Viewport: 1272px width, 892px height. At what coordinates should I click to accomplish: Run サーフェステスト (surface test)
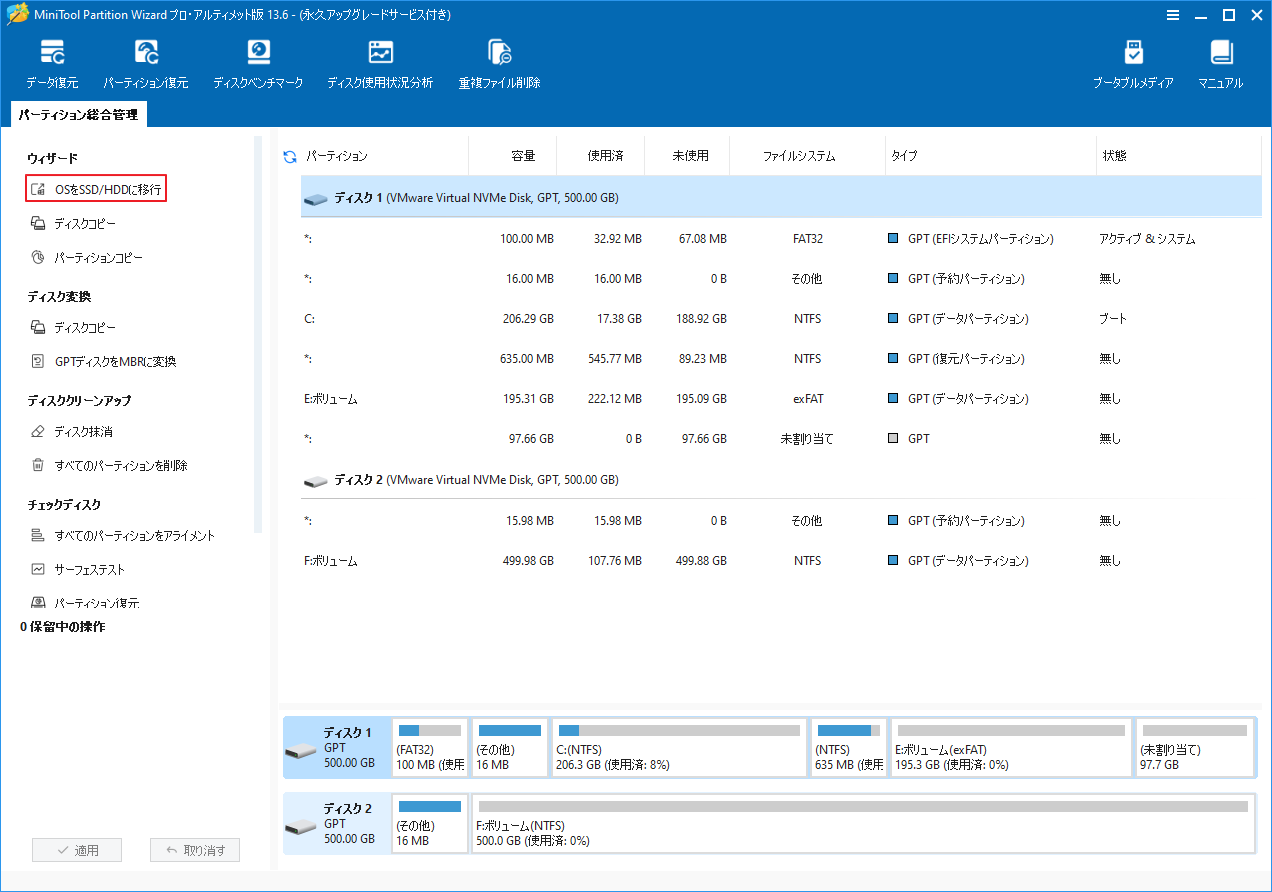pyautogui.click(x=85, y=568)
